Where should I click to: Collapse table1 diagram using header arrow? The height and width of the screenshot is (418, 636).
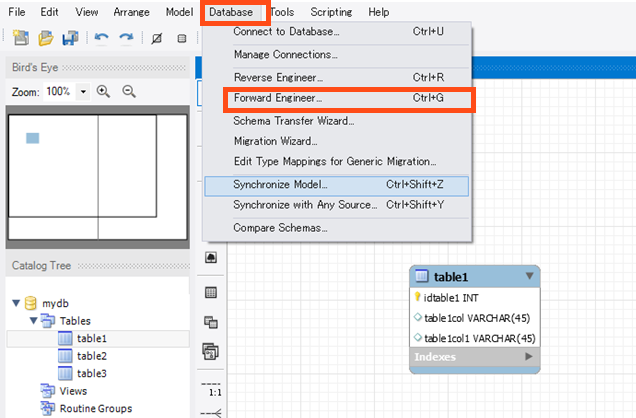(529, 276)
